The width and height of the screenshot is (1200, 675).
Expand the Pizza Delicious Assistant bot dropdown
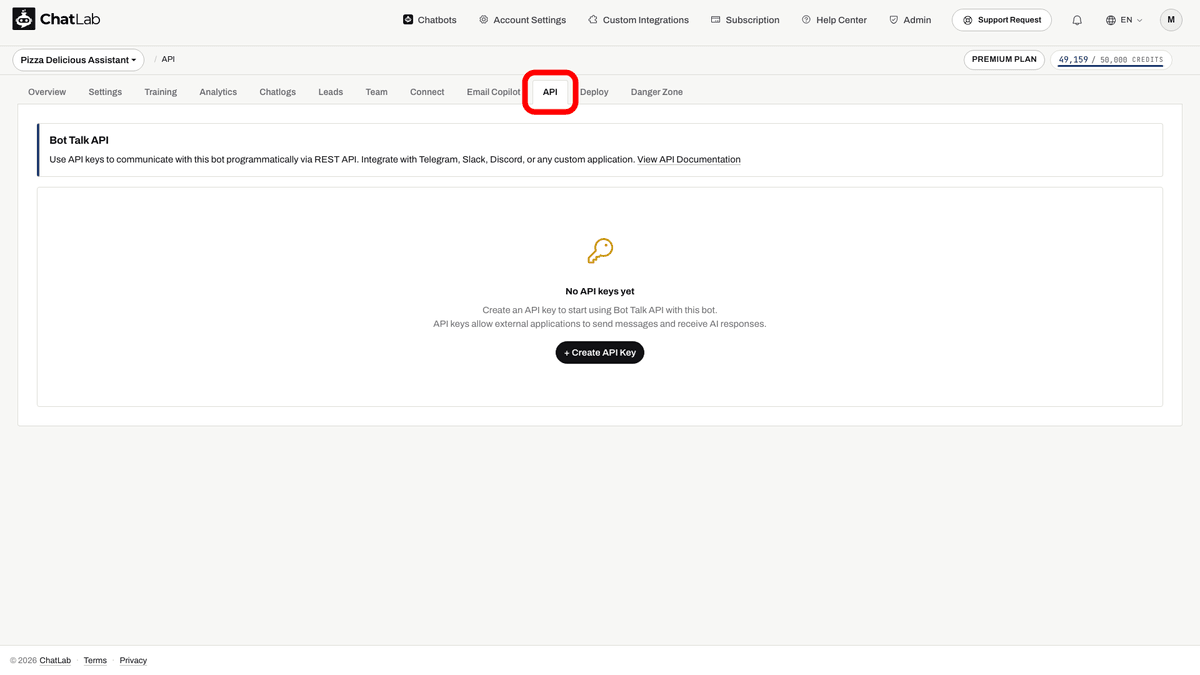click(78, 60)
